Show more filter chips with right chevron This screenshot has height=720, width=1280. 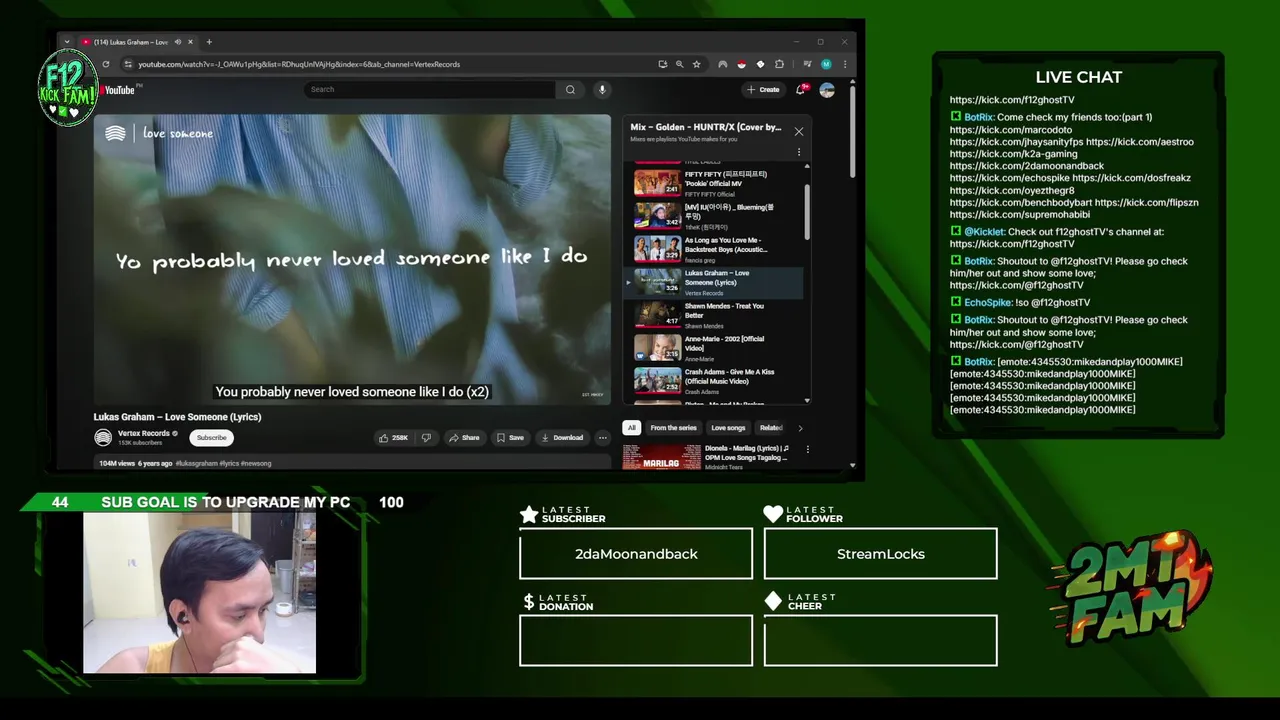pyautogui.click(x=799, y=428)
